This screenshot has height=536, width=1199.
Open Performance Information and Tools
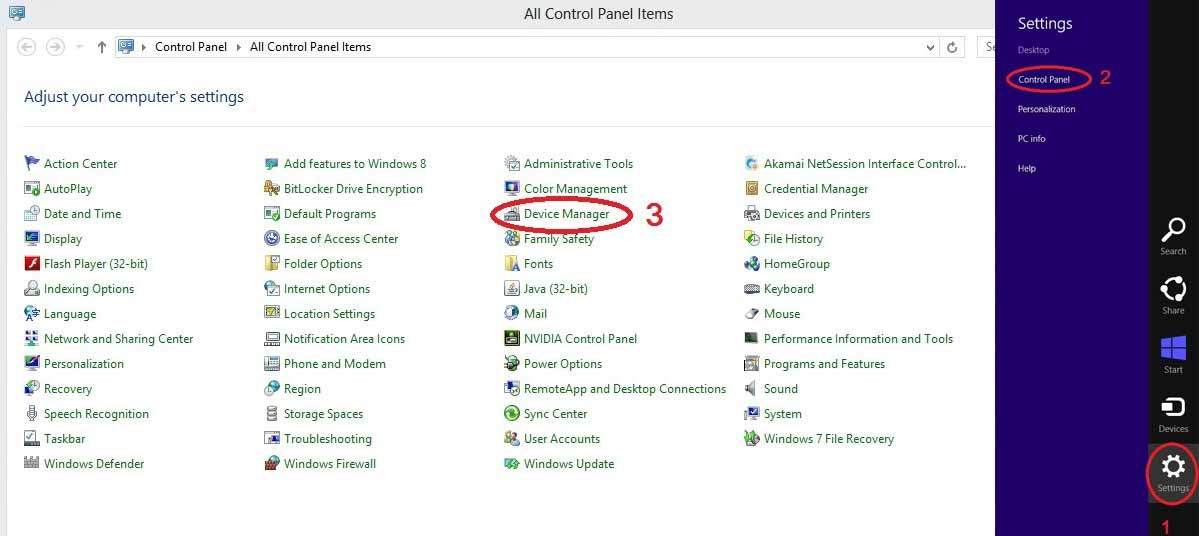858,339
